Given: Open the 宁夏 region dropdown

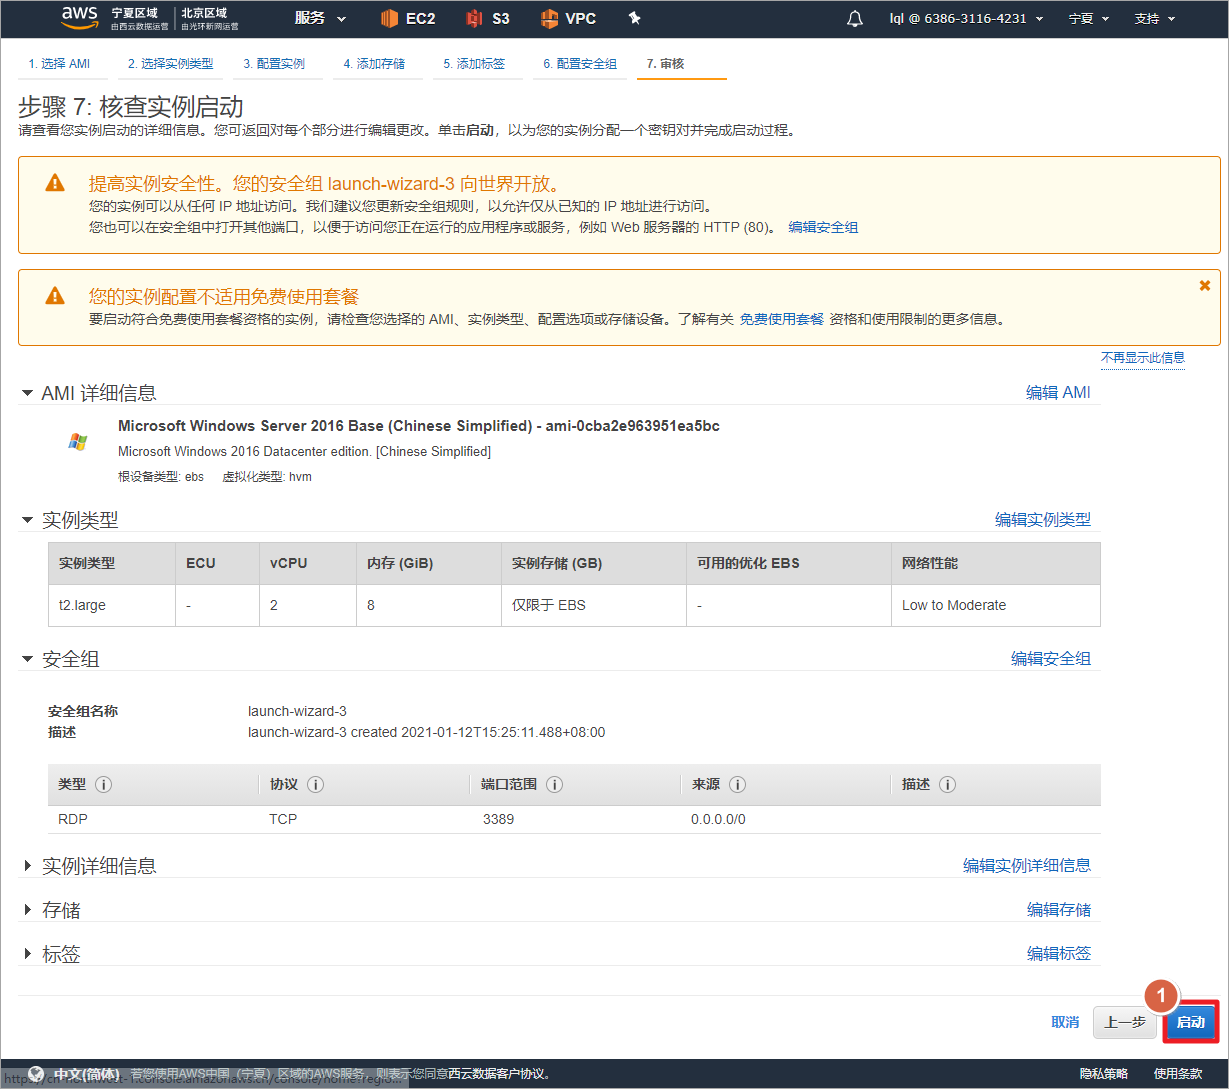Looking at the screenshot, I should click(1088, 18).
